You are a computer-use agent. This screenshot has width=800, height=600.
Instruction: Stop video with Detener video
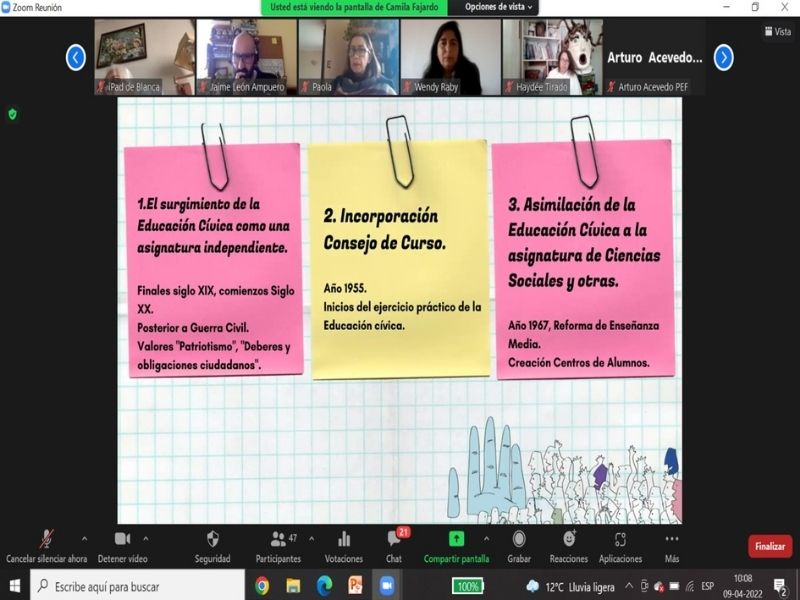point(122,546)
